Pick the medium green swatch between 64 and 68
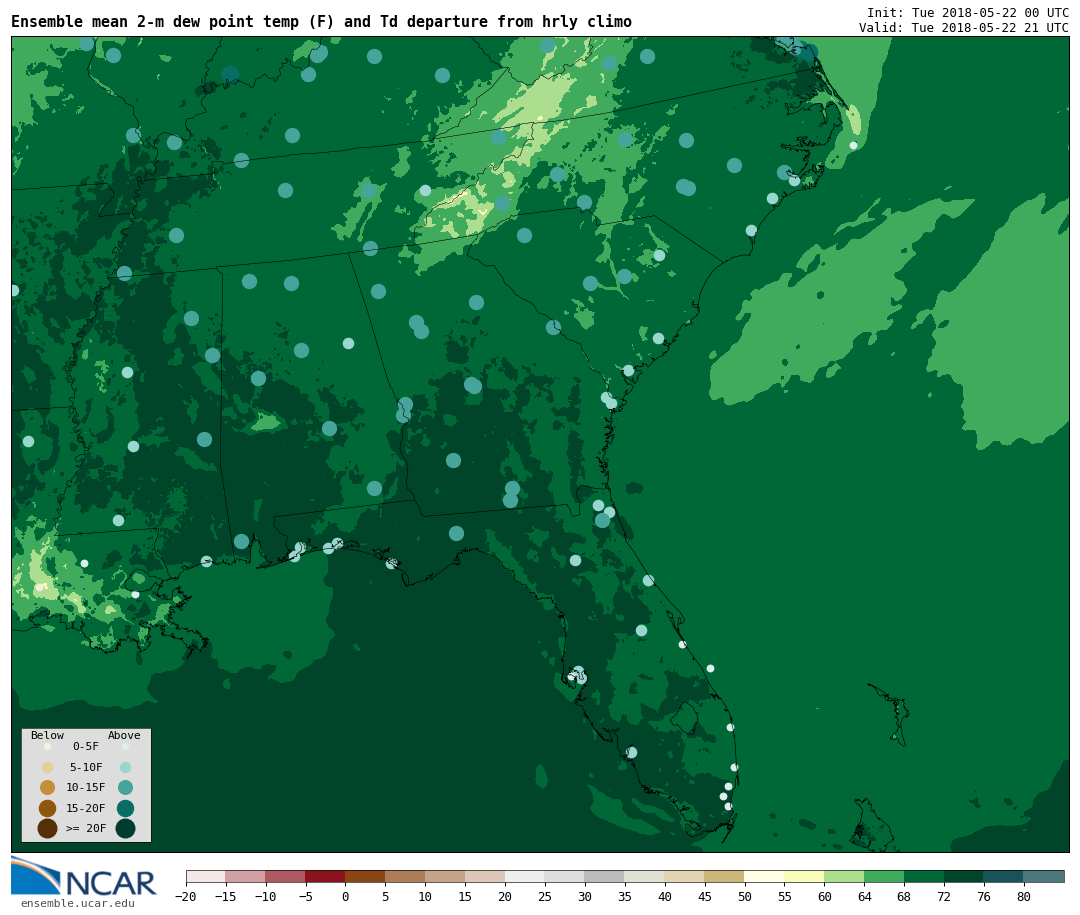This screenshot has width=1080, height=915. [885, 876]
